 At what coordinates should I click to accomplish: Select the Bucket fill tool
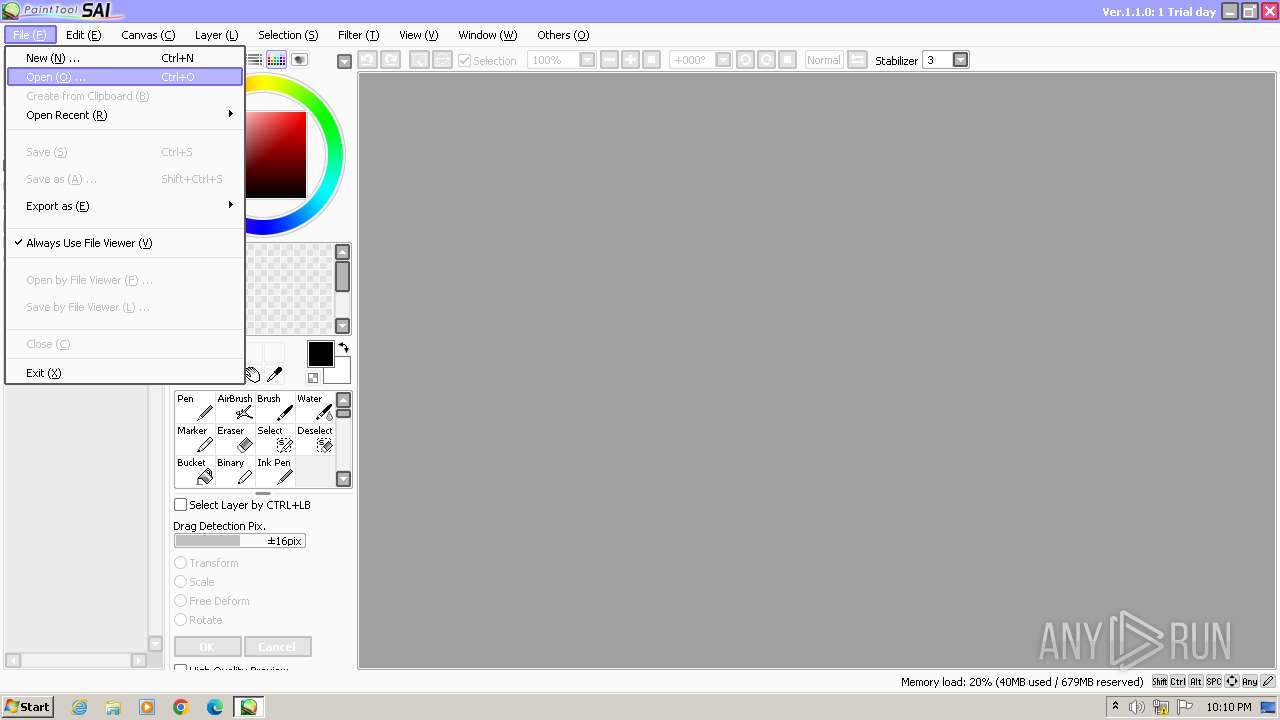tap(194, 471)
